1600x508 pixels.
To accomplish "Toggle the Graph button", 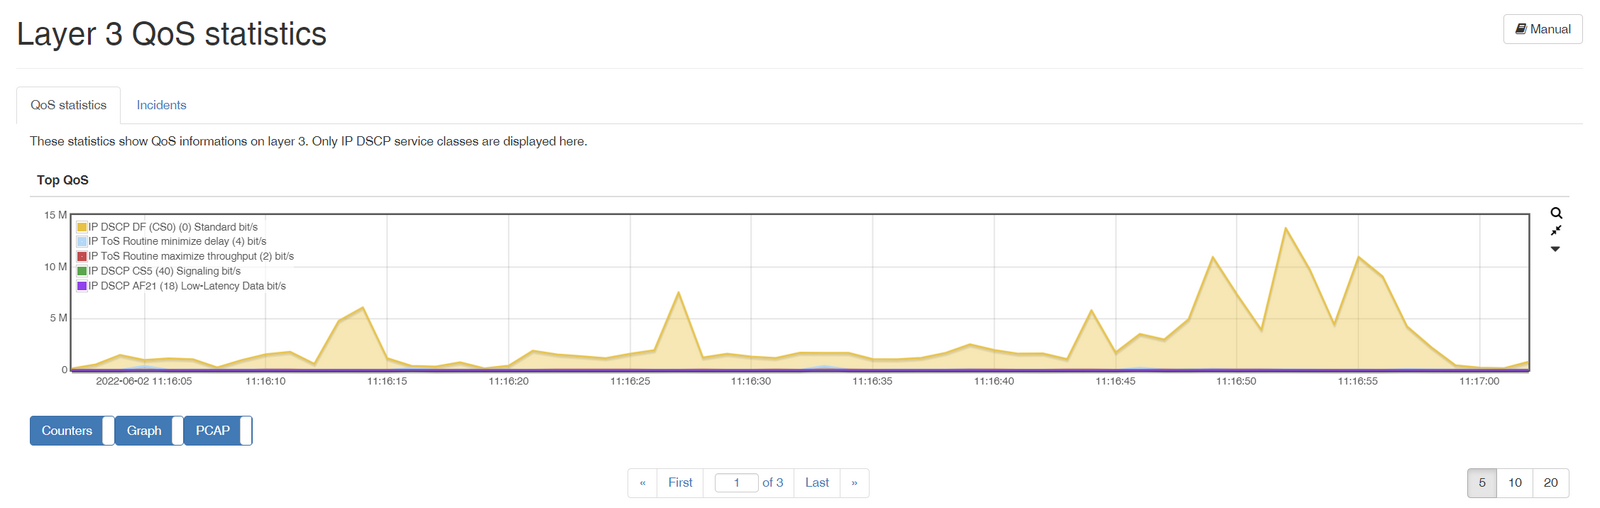I will point(144,431).
